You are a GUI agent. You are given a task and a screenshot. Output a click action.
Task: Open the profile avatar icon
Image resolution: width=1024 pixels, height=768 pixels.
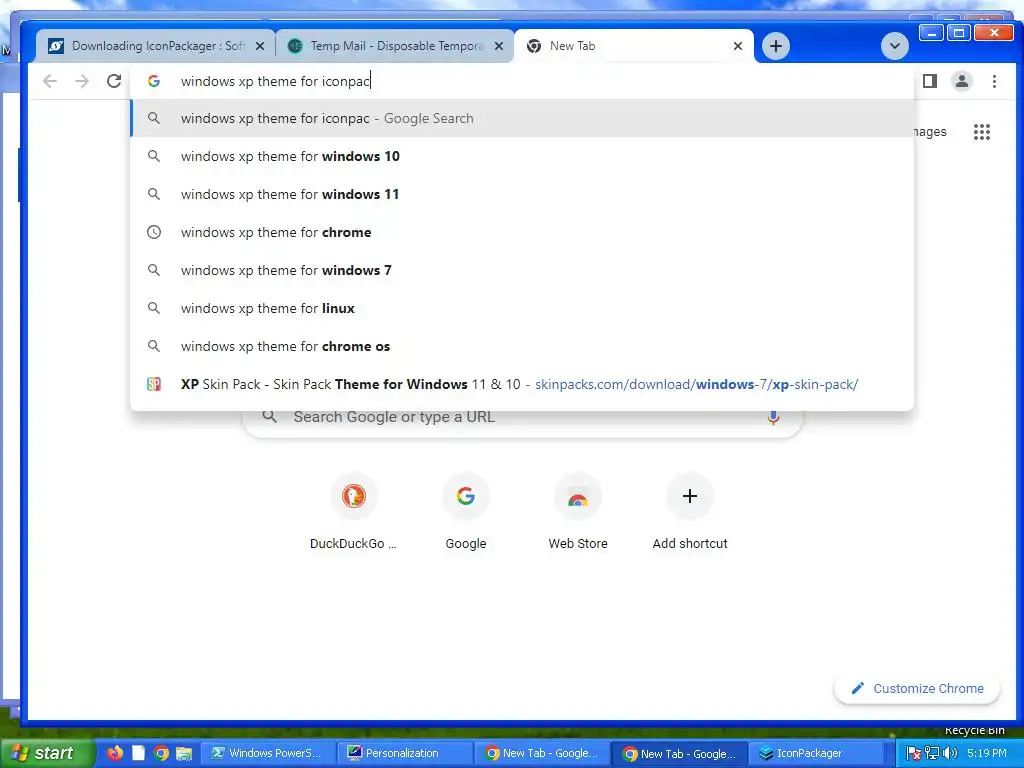pos(962,81)
